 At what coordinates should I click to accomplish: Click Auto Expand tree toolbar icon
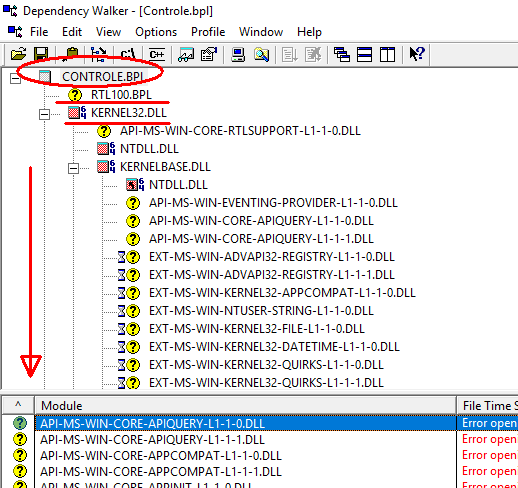[x=99, y=54]
